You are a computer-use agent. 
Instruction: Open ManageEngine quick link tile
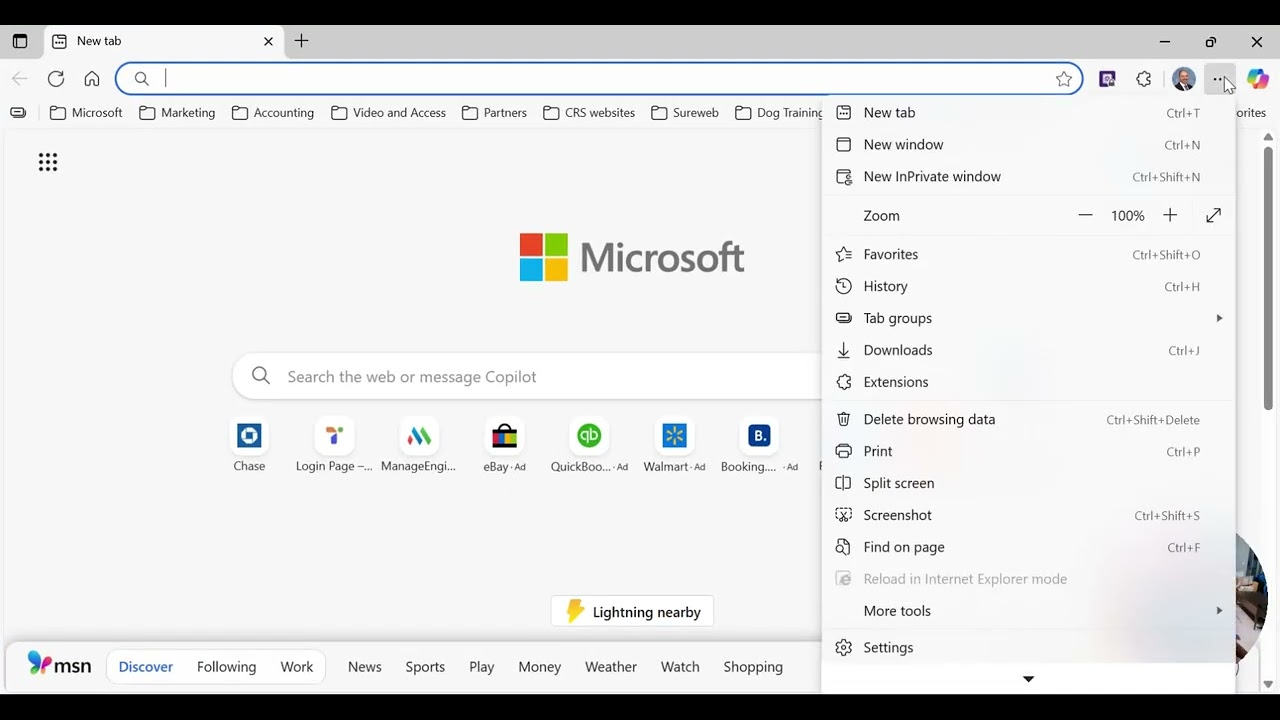click(419, 446)
